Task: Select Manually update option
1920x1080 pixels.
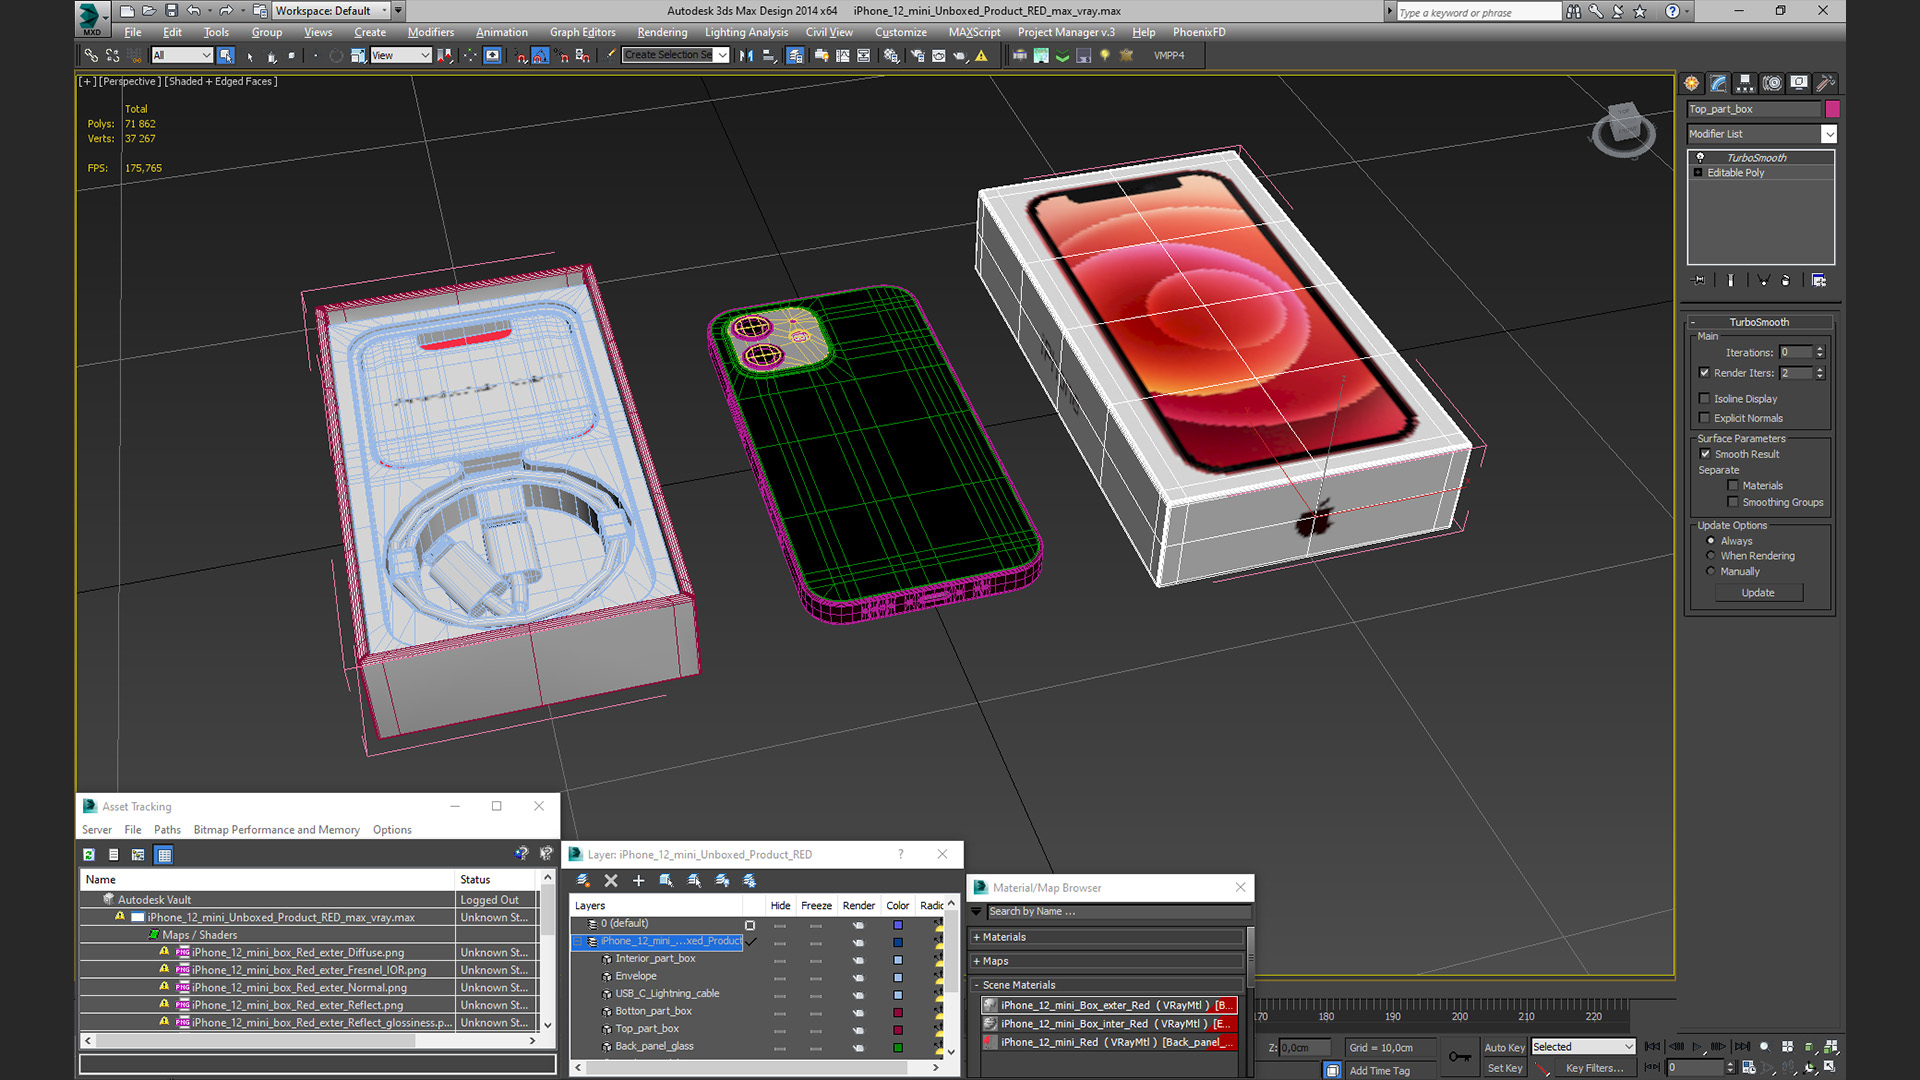Action: [1711, 572]
